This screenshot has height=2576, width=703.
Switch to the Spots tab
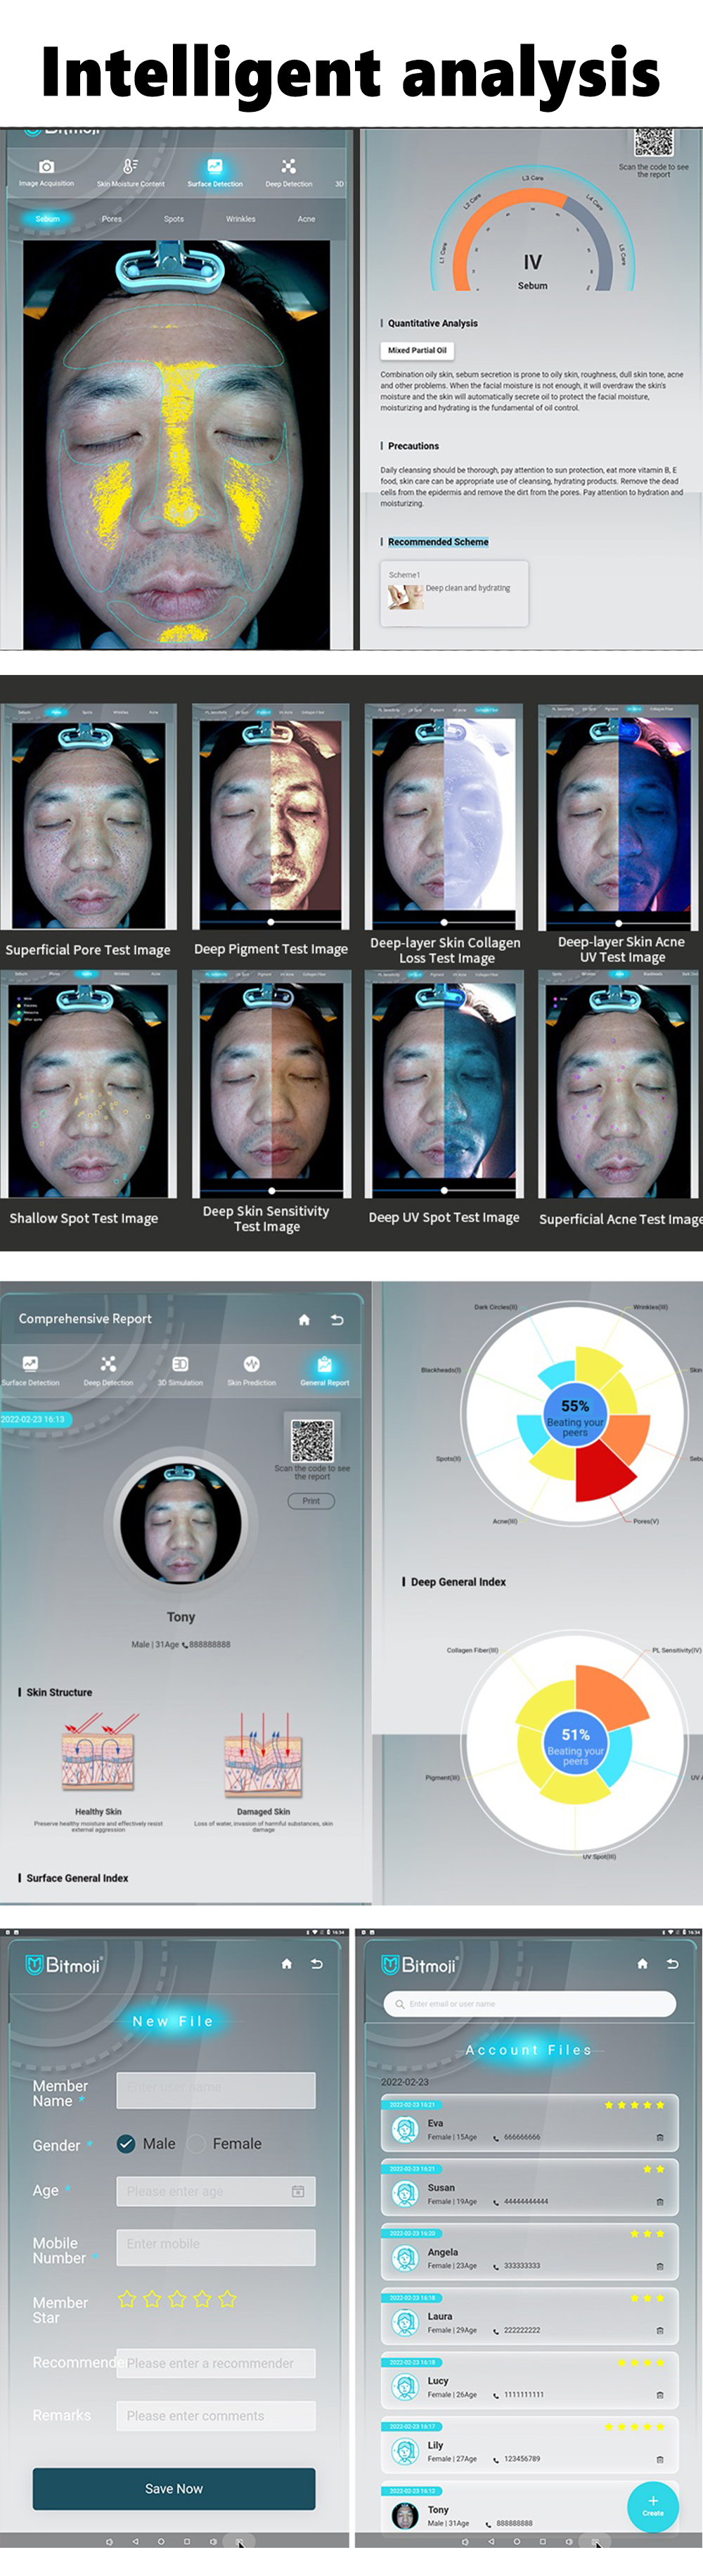[174, 218]
